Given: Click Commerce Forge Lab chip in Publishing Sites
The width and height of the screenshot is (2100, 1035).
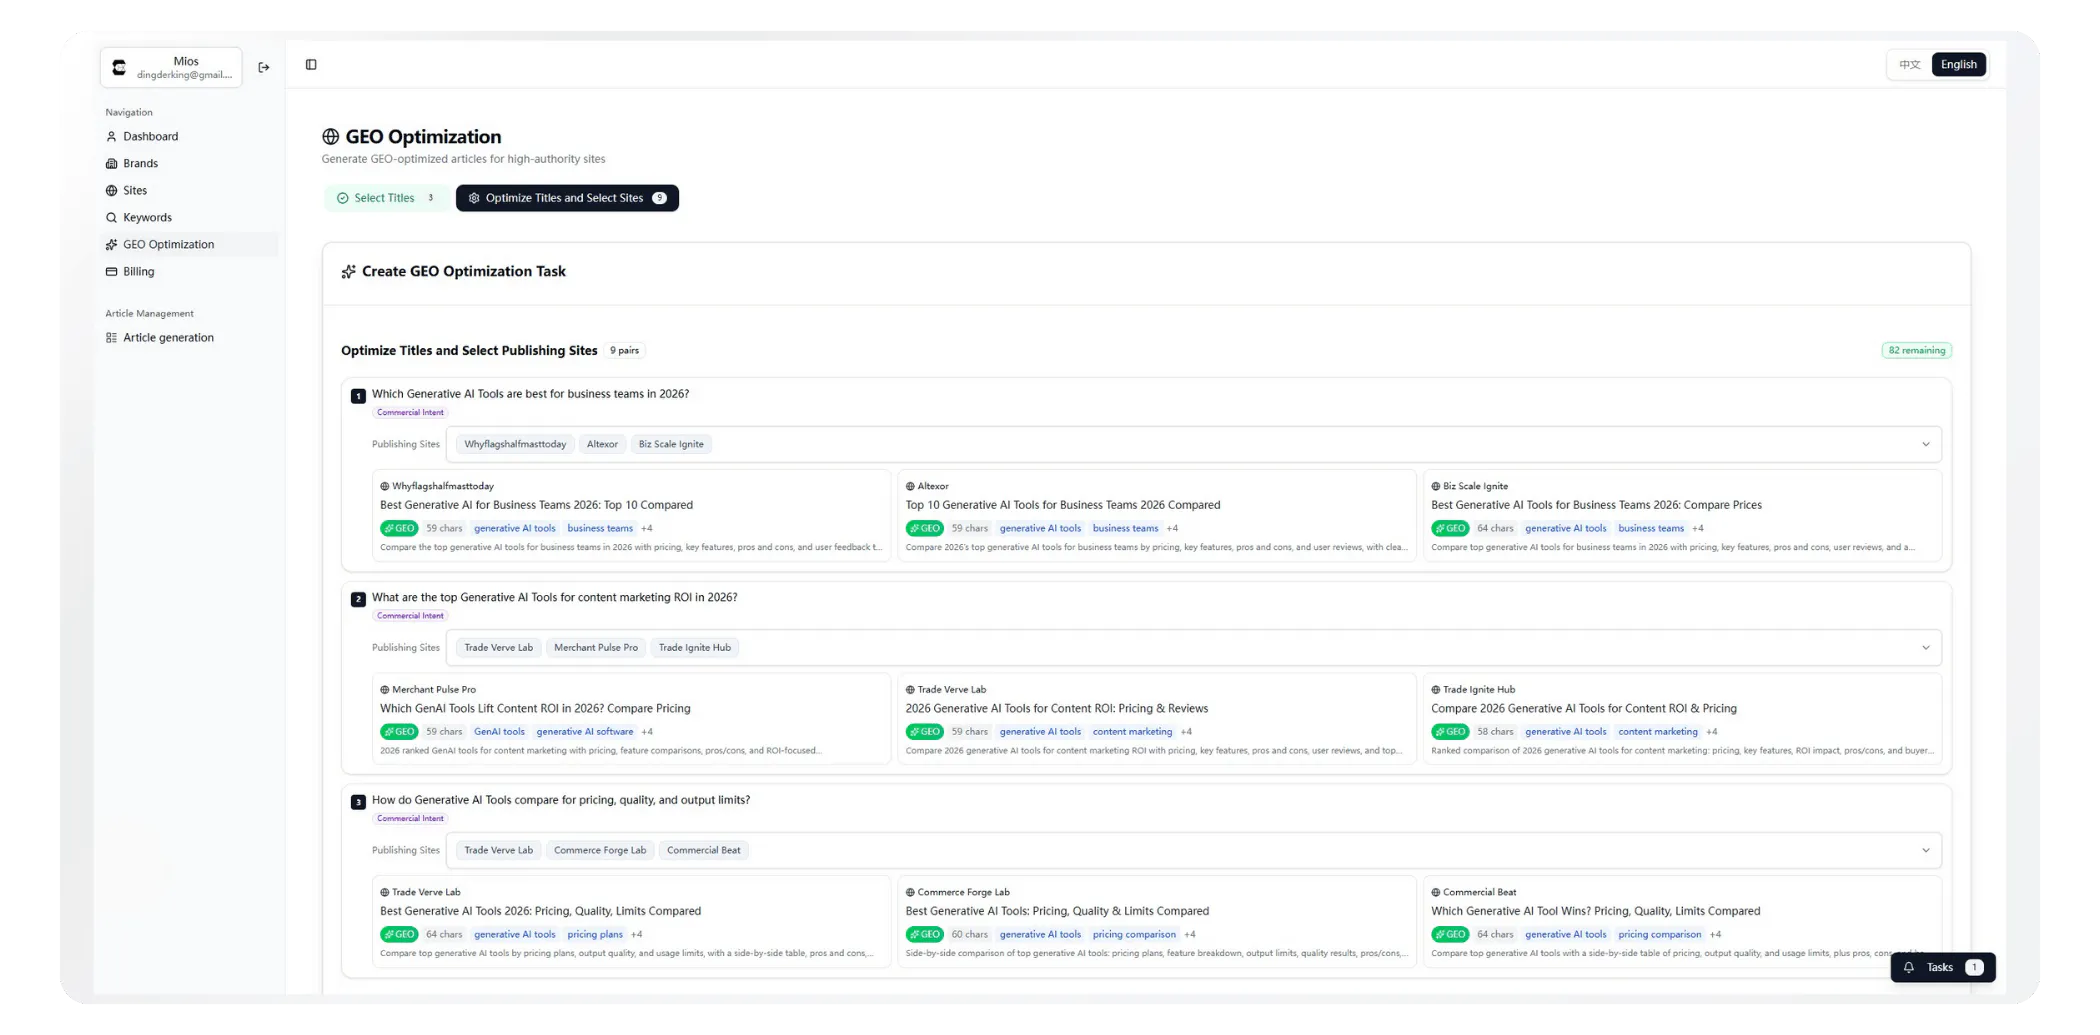Looking at the screenshot, I should [600, 851].
